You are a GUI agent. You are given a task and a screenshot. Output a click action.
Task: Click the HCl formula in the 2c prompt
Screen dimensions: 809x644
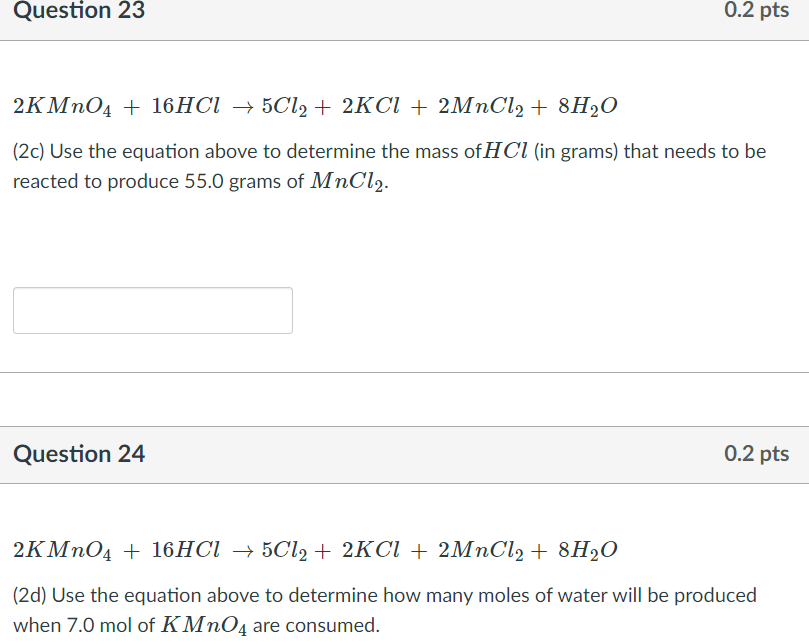(x=505, y=151)
